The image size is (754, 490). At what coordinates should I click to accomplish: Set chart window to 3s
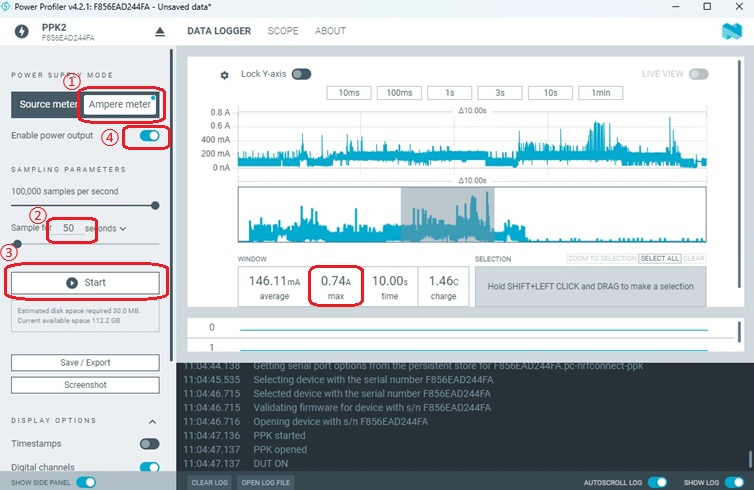(x=500, y=93)
